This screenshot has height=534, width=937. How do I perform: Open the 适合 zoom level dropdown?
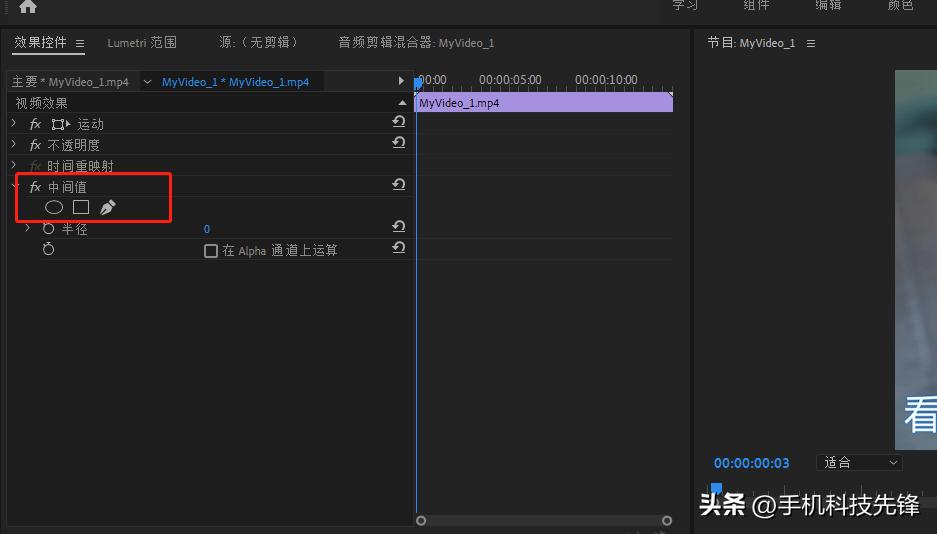coord(860,463)
